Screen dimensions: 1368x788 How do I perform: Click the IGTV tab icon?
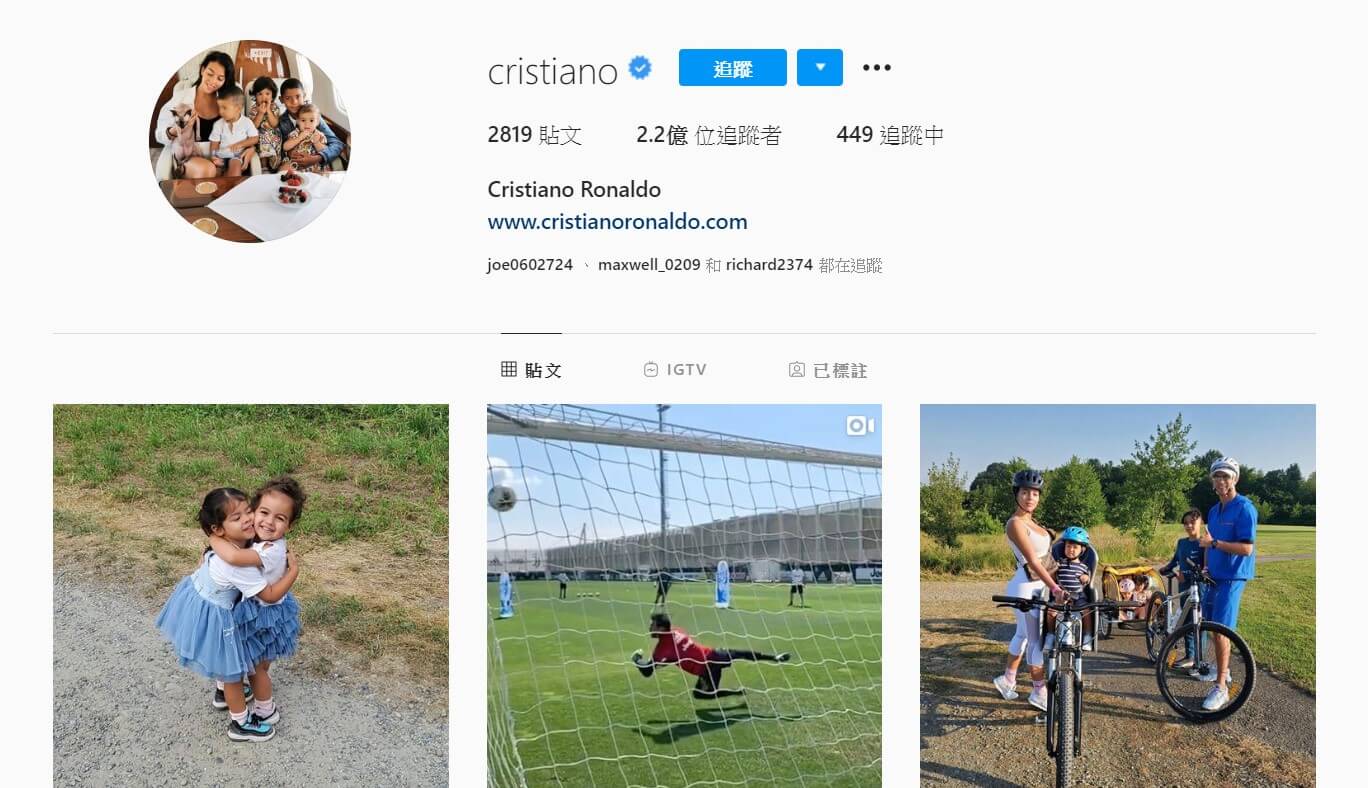click(x=651, y=370)
